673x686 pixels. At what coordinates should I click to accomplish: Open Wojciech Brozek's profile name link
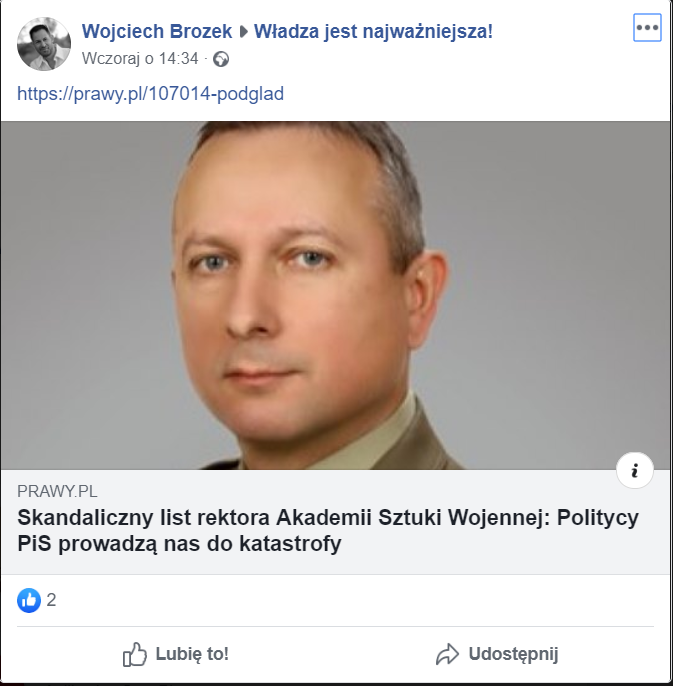[x=157, y=31]
